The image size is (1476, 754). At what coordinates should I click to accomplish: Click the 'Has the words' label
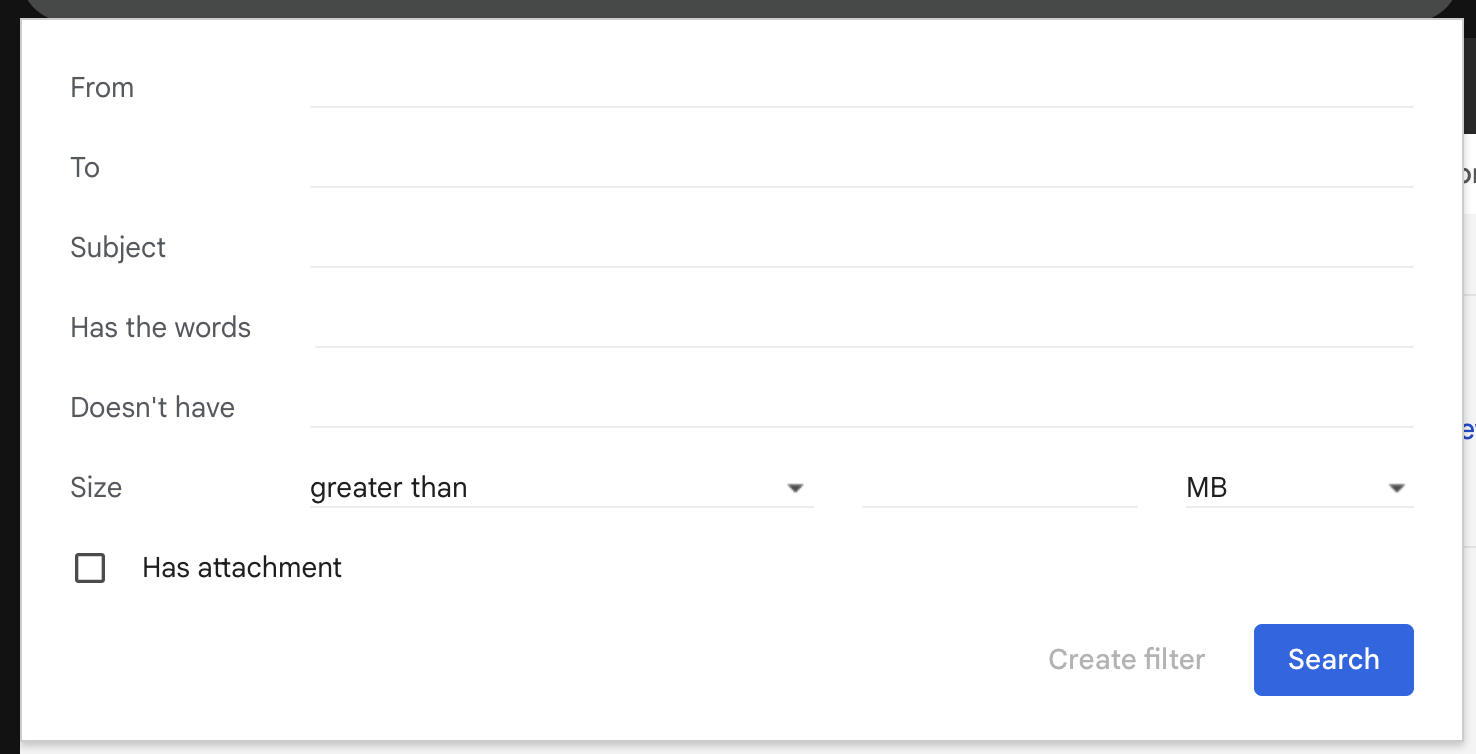(x=160, y=328)
